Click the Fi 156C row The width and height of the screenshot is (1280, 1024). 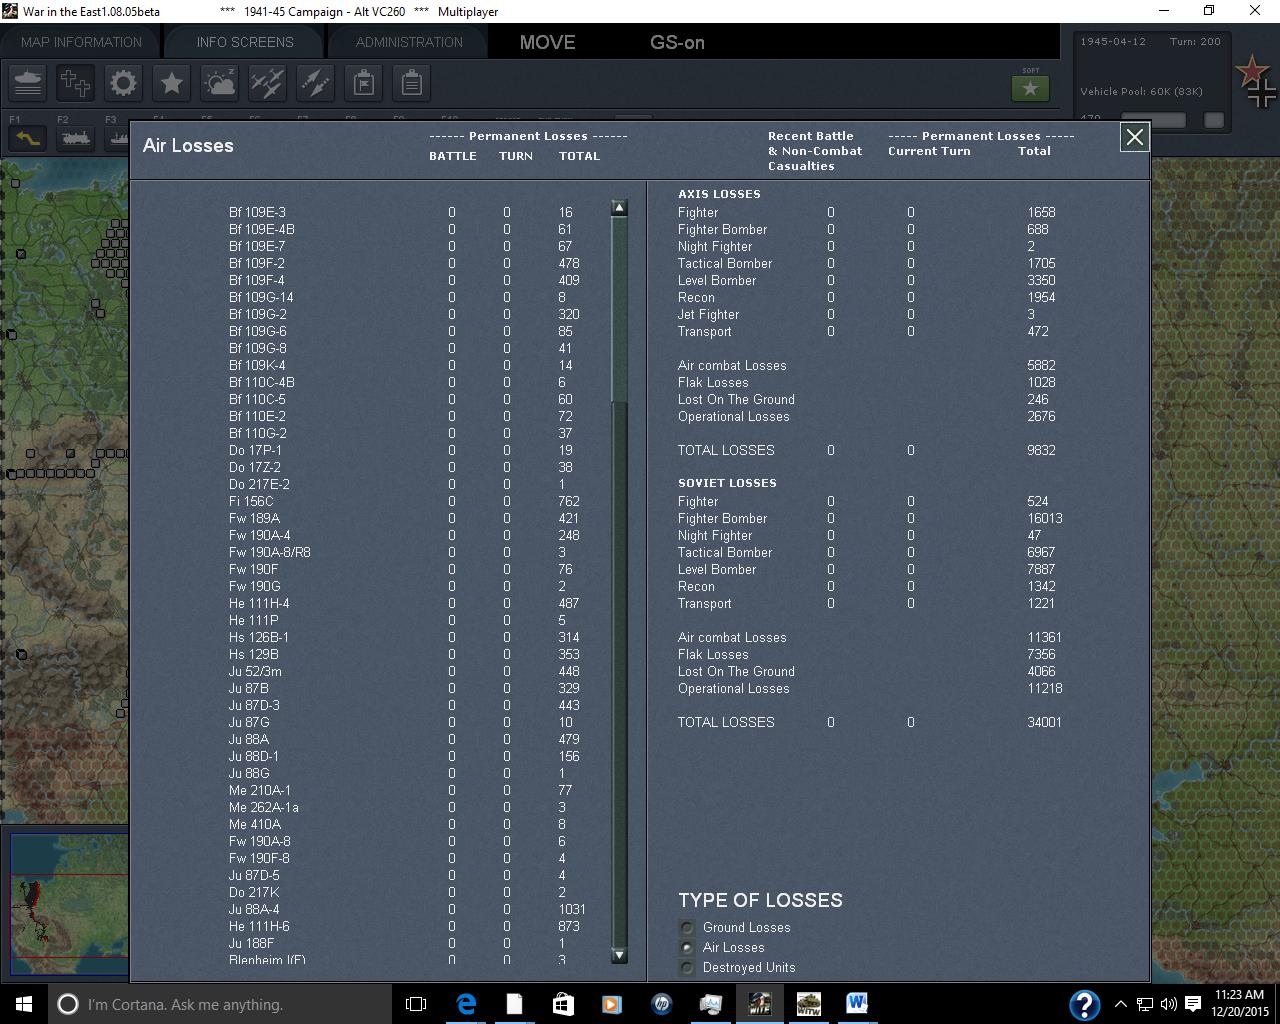(x=404, y=501)
